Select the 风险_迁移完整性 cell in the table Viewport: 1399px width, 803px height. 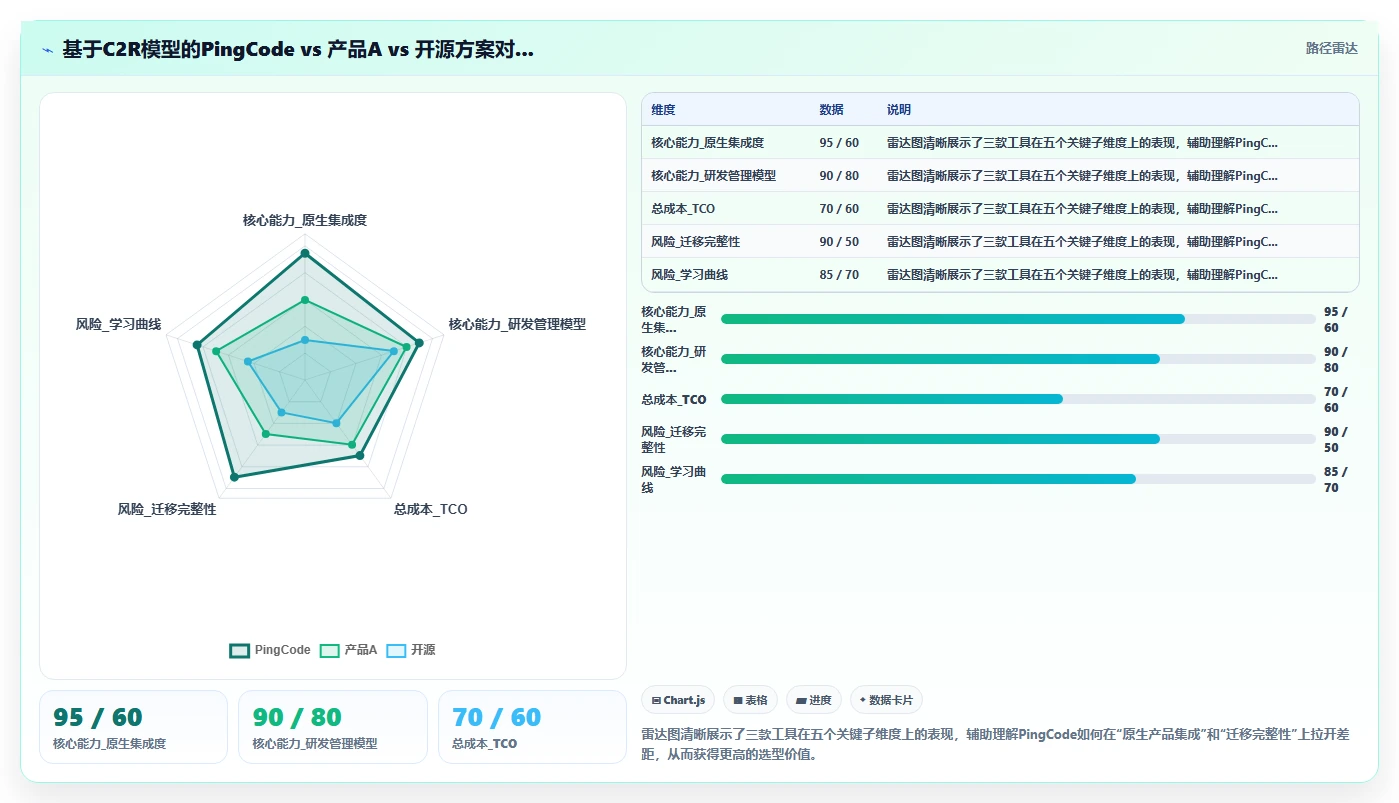click(x=695, y=242)
